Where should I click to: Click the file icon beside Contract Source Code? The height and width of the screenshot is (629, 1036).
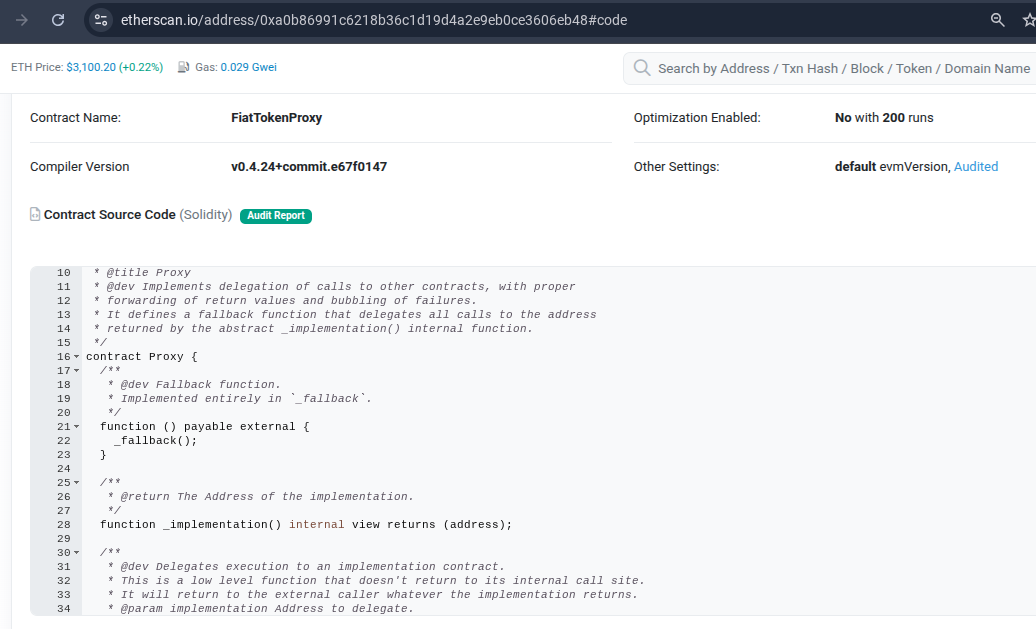tap(35, 214)
